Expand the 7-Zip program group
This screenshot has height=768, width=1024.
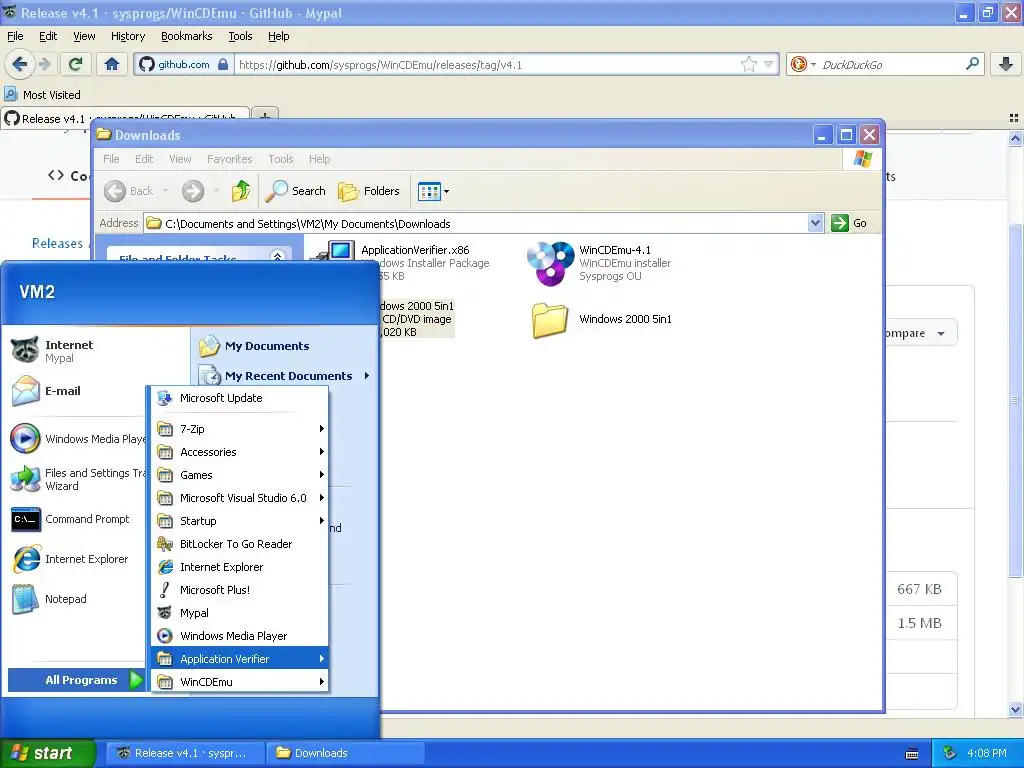[x=239, y=429]
